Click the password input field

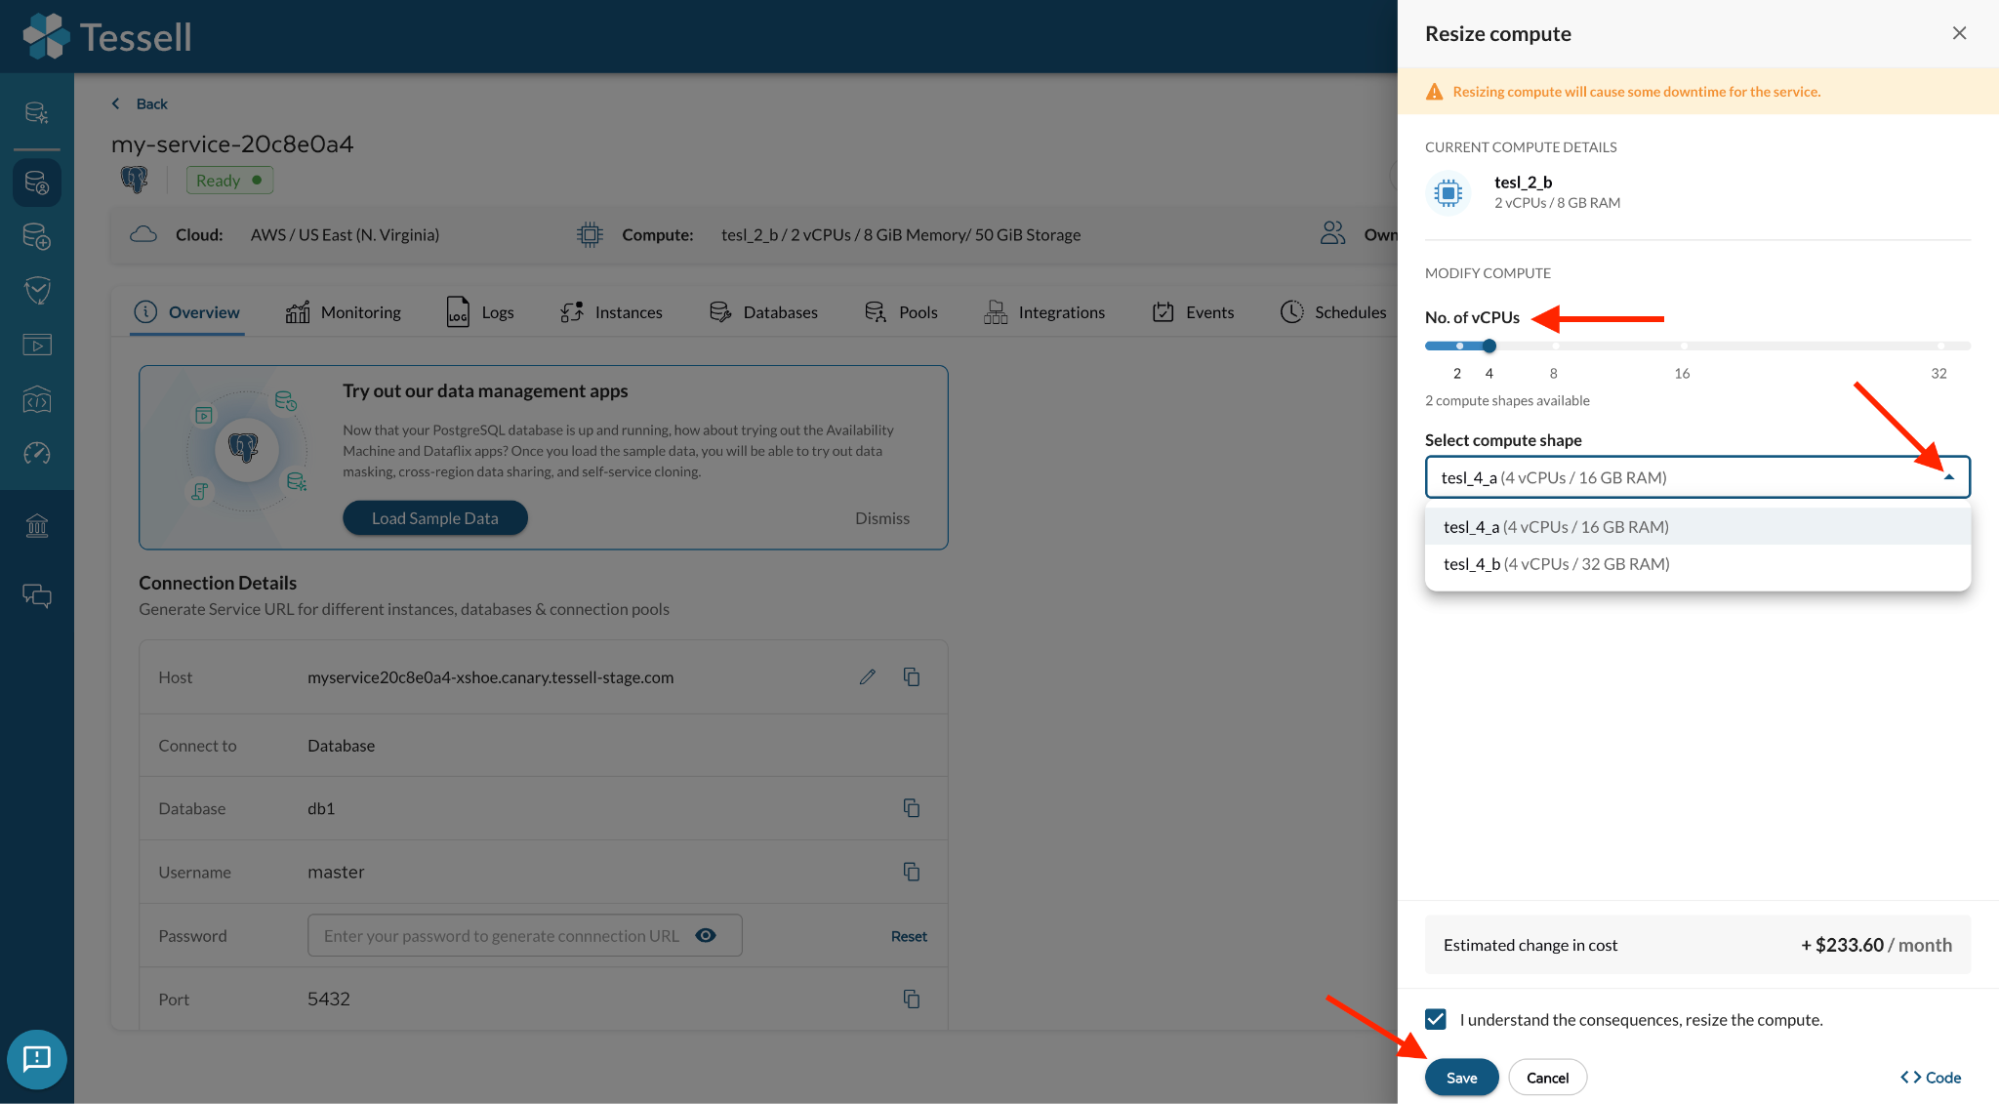(524, 935)
